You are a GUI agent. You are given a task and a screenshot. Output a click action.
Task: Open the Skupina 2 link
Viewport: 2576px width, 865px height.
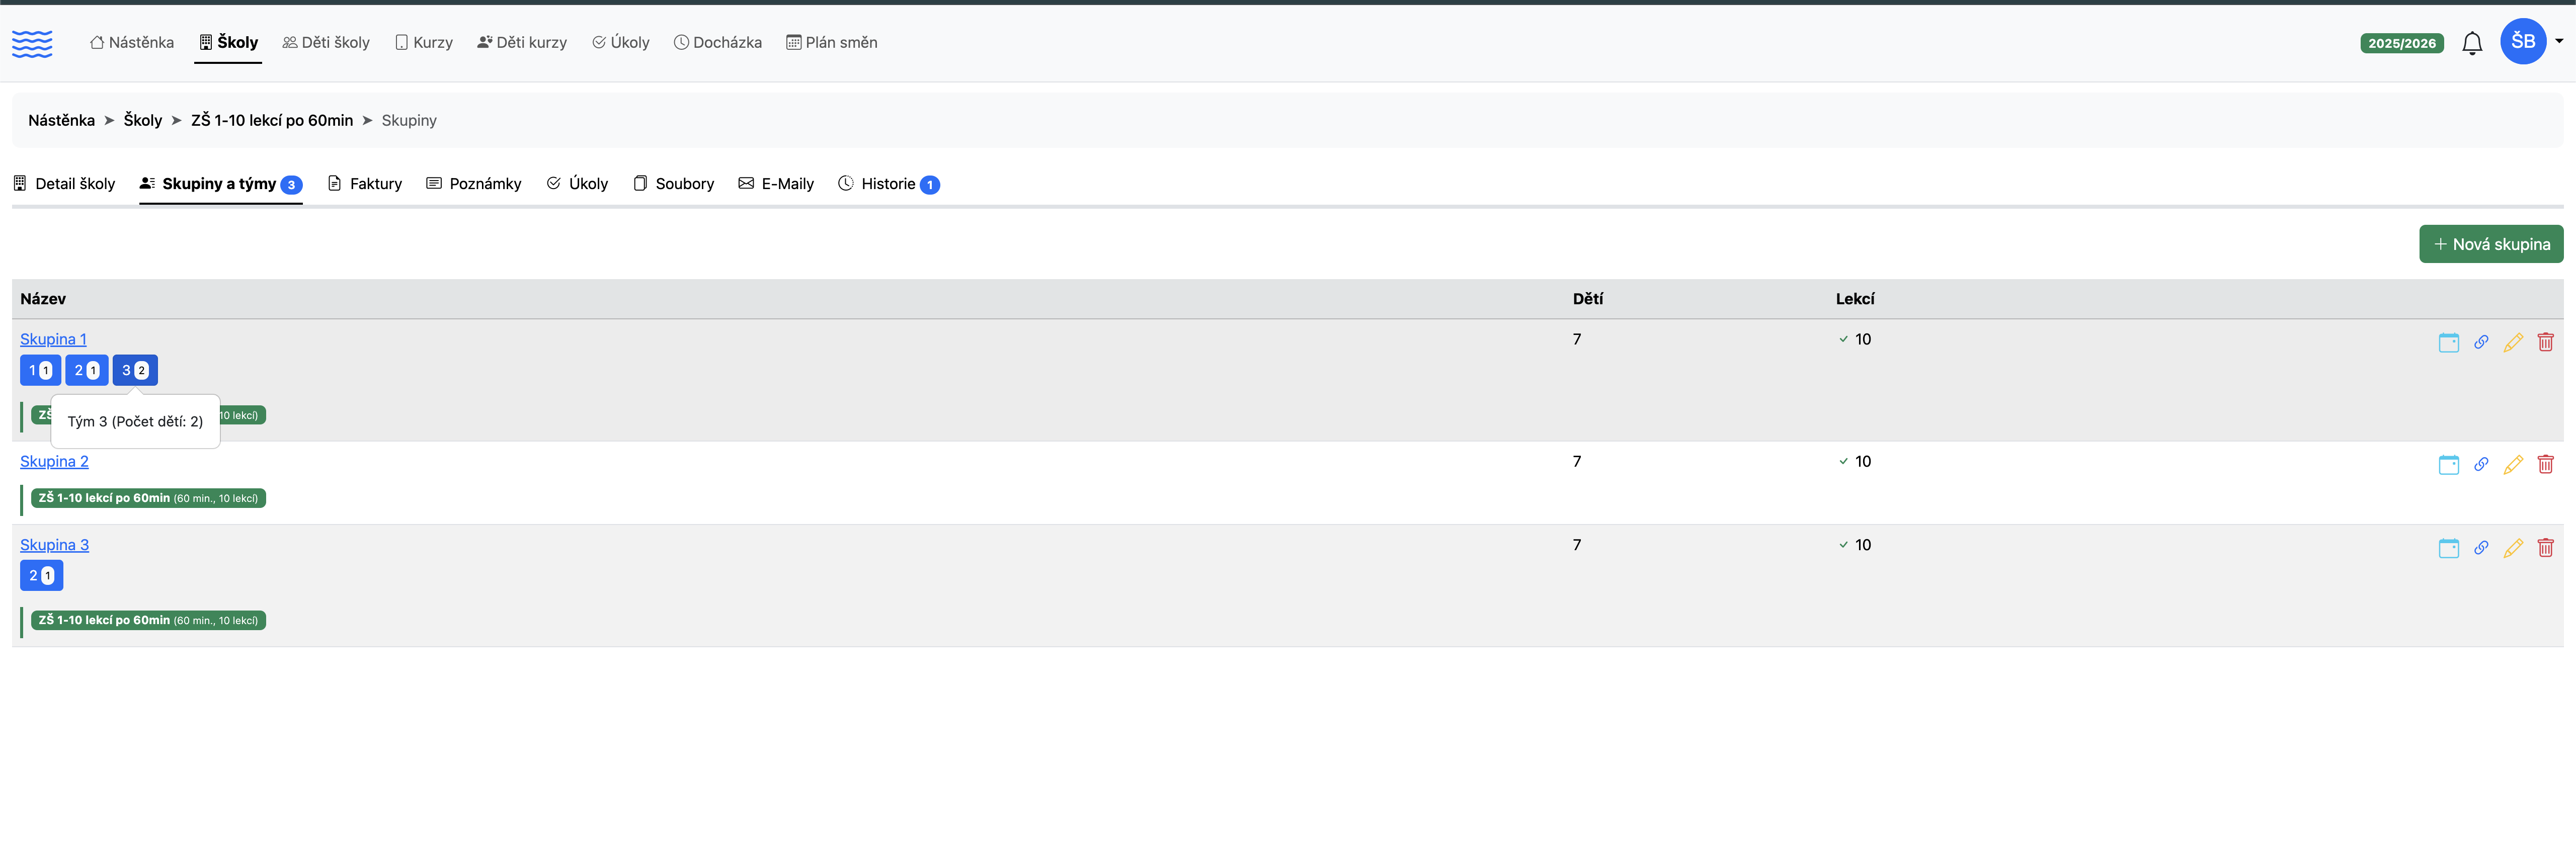(x=54, y=461)
